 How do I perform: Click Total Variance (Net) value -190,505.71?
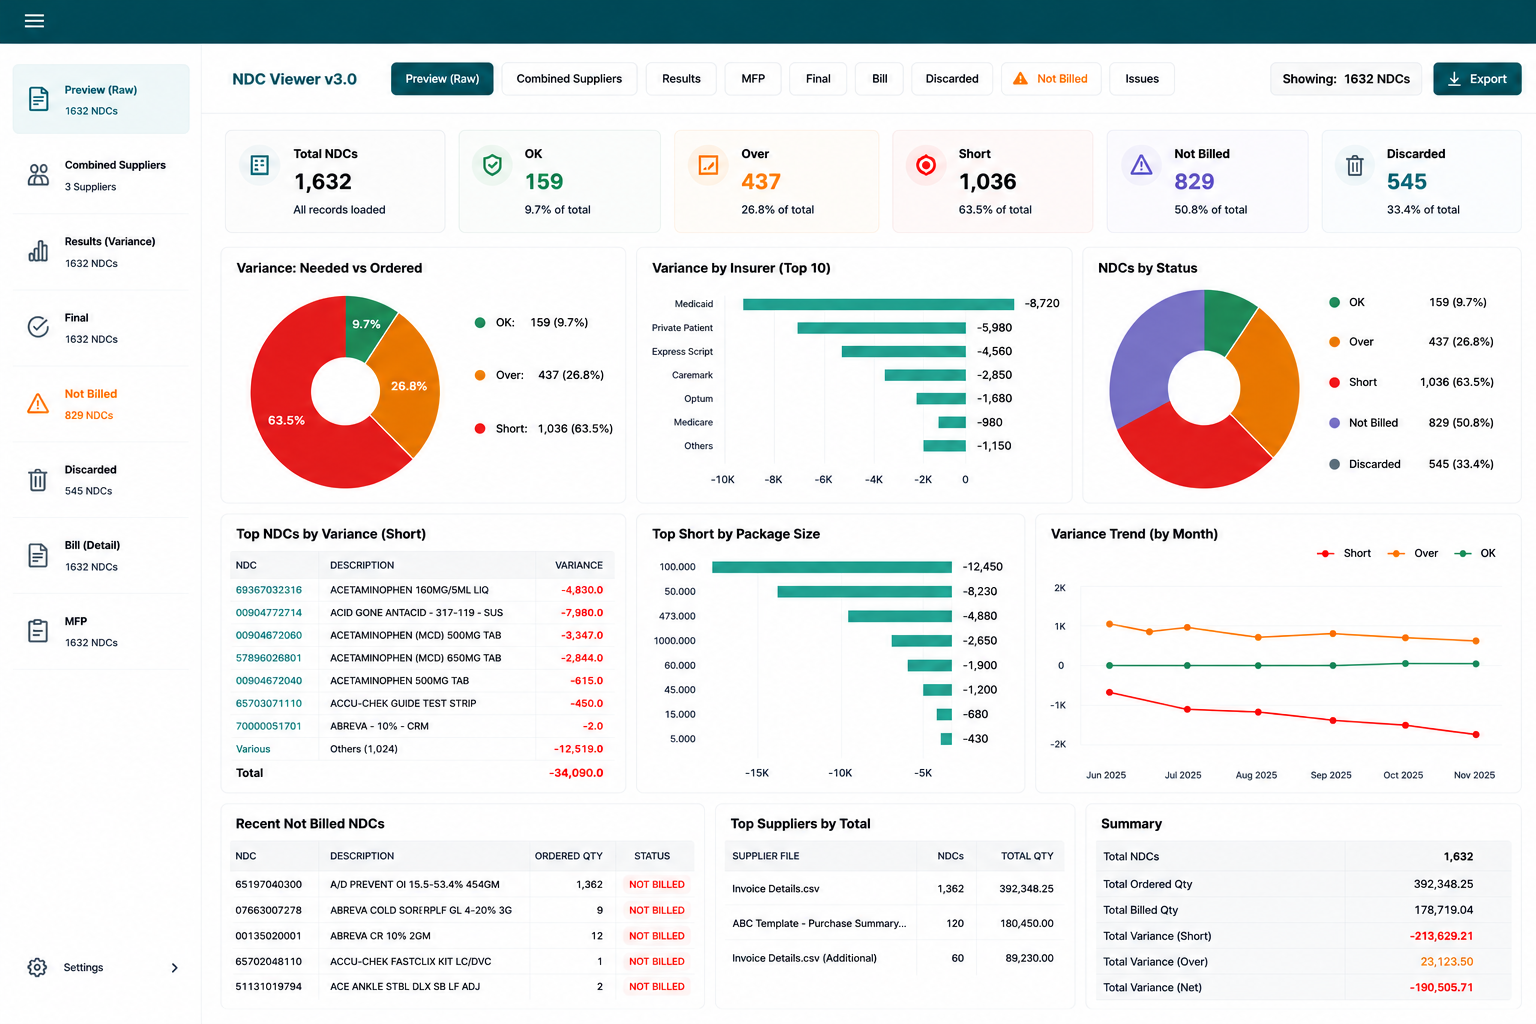[1441, 988]
